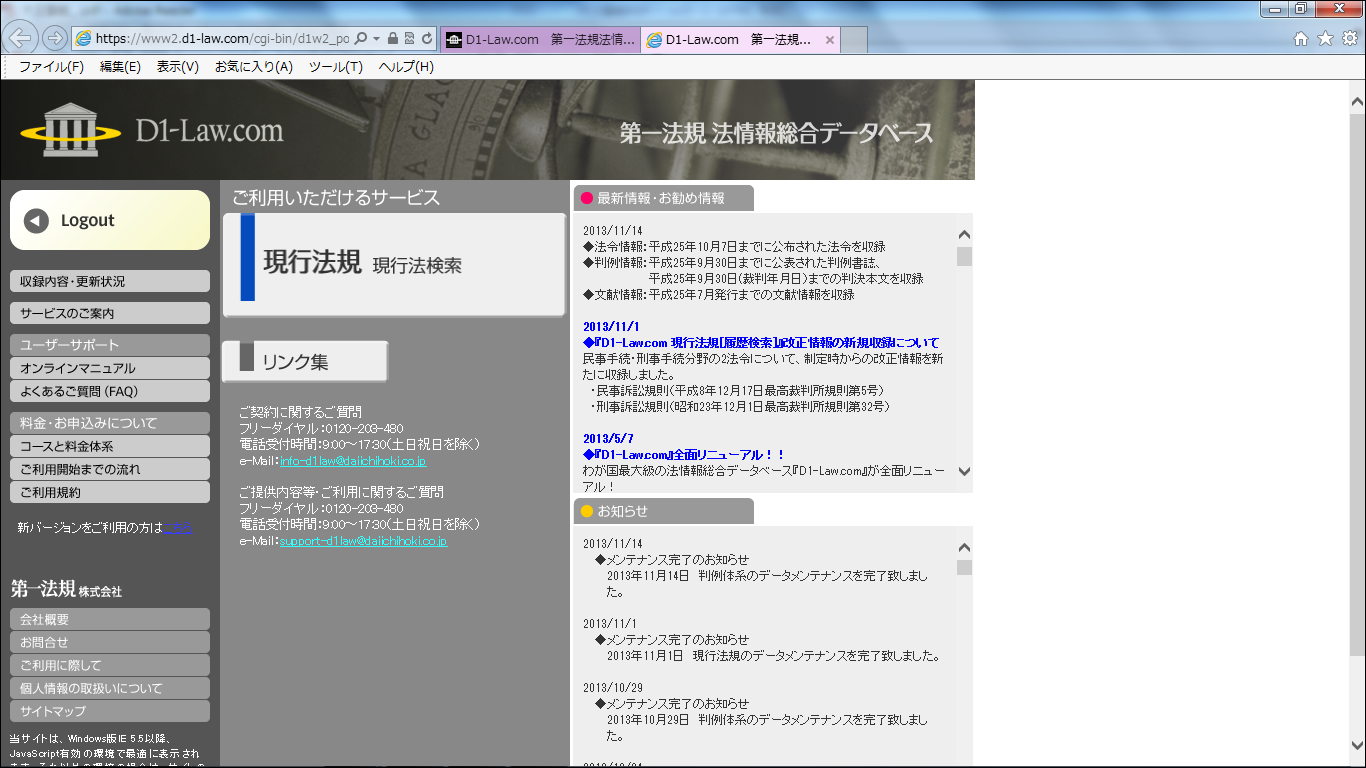The height and width of the screenshot is (768, 1366).
Task: Open the ツール(T) menu
Action: click(x=336, y=67)
